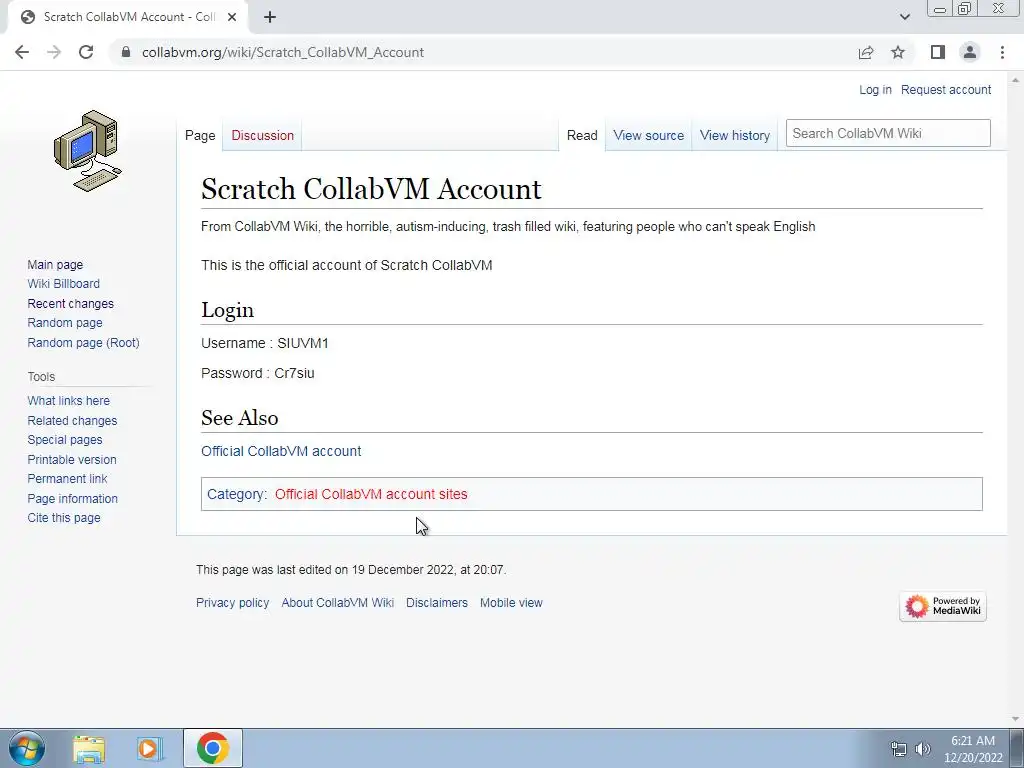
Task: Click the Login section heading
Action: point(227,310)
